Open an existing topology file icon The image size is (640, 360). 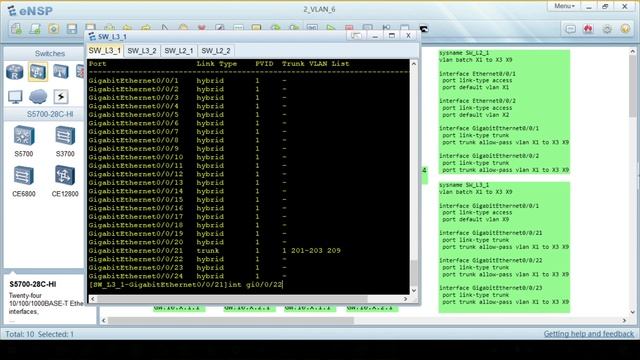click(x=53, y=29)
